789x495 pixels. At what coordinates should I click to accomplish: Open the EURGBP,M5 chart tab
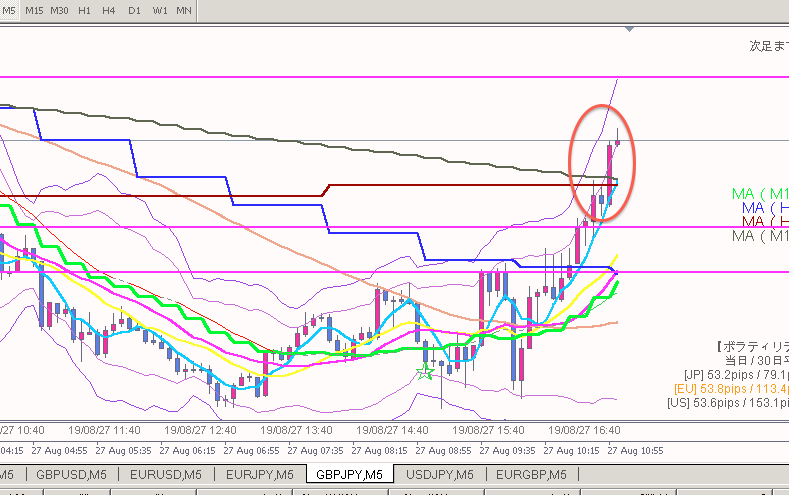tap(531, 474)
